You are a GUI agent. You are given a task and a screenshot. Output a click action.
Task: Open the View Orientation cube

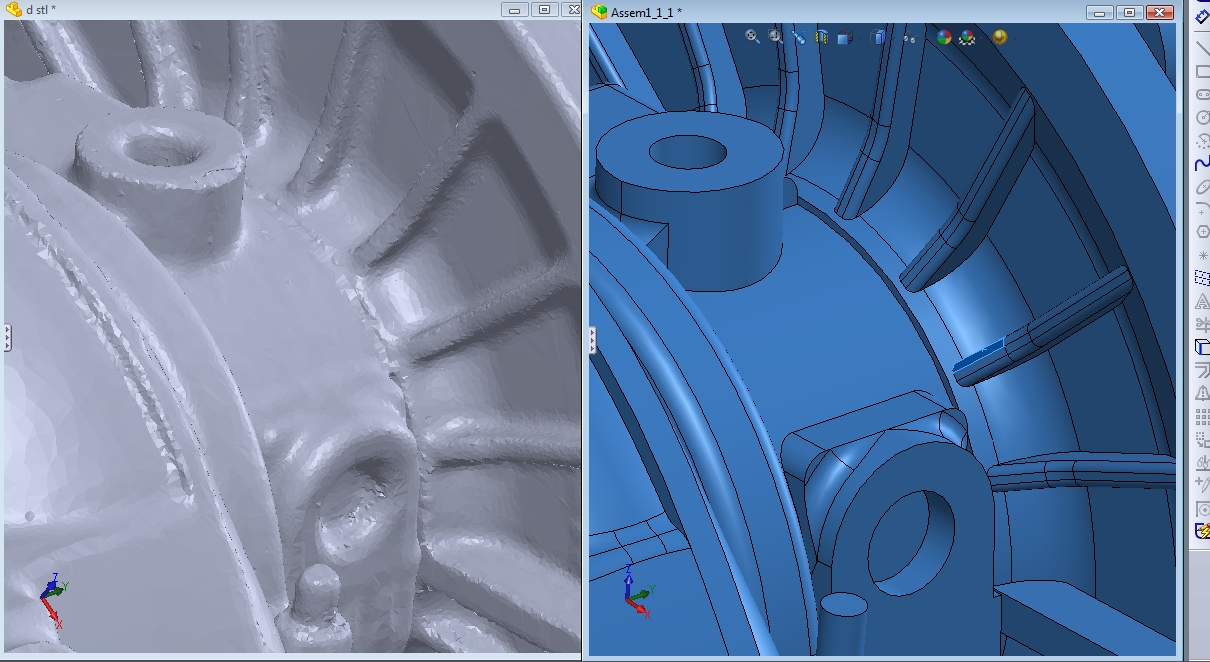[844, 38]
